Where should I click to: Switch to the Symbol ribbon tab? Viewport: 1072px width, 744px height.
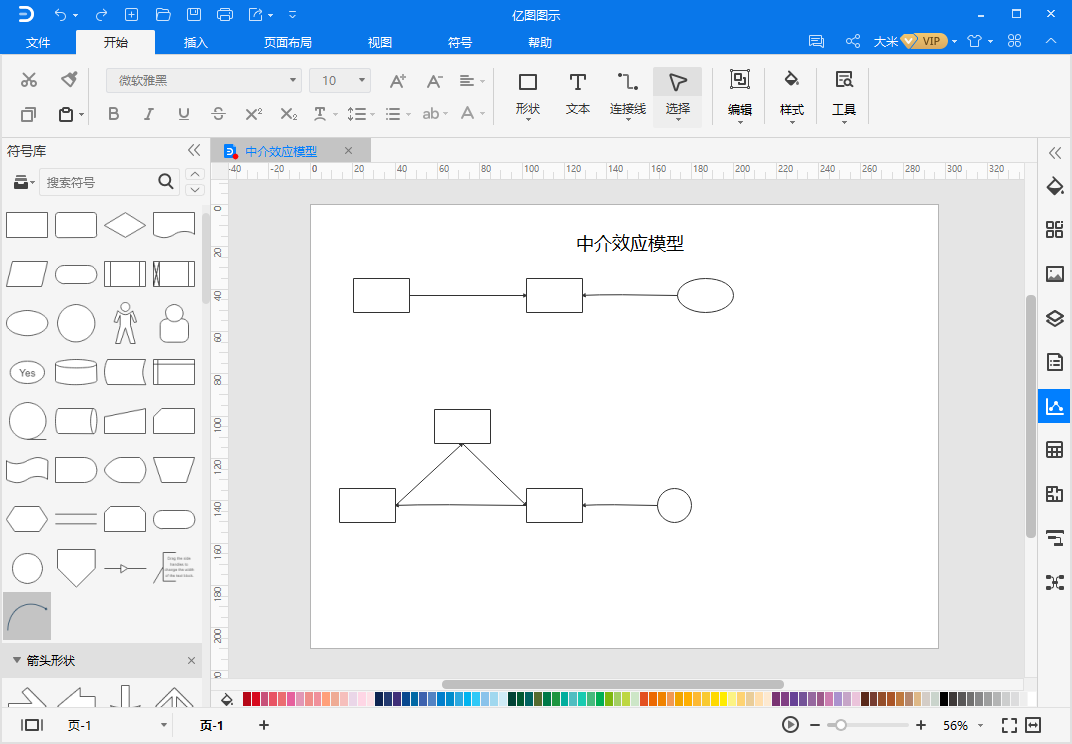coord(460,42)
